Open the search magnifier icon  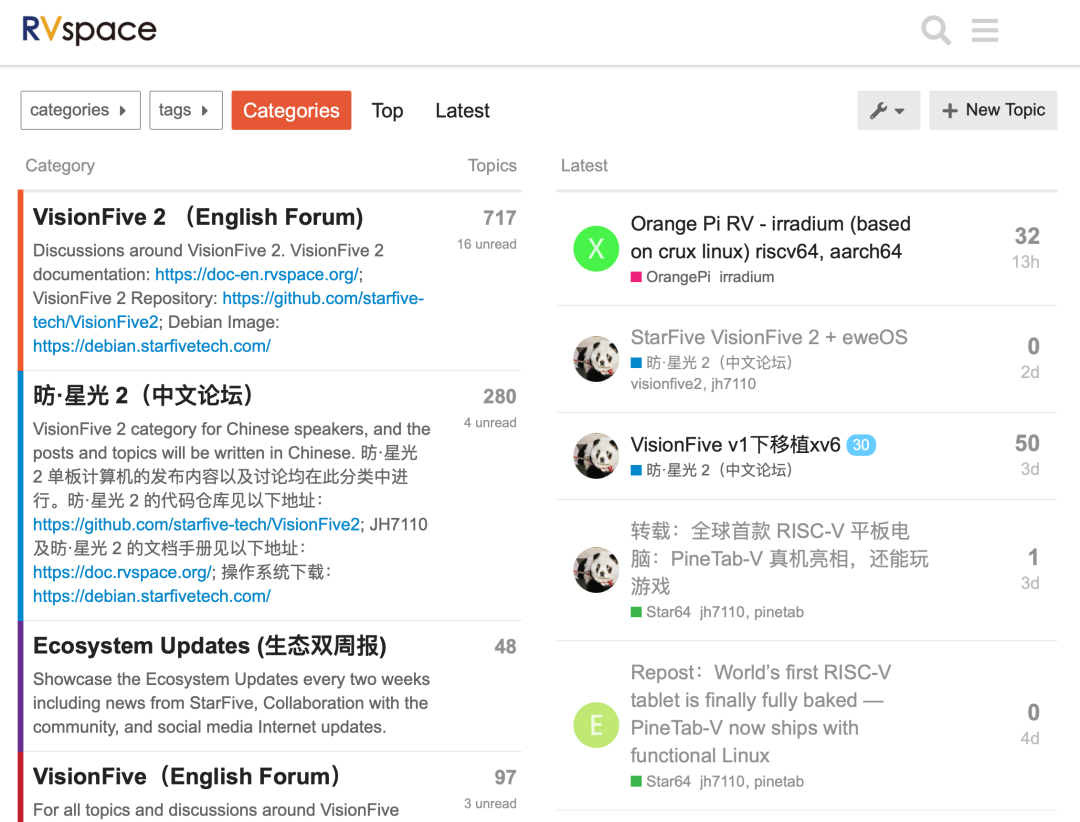click(x=936, y=30)
